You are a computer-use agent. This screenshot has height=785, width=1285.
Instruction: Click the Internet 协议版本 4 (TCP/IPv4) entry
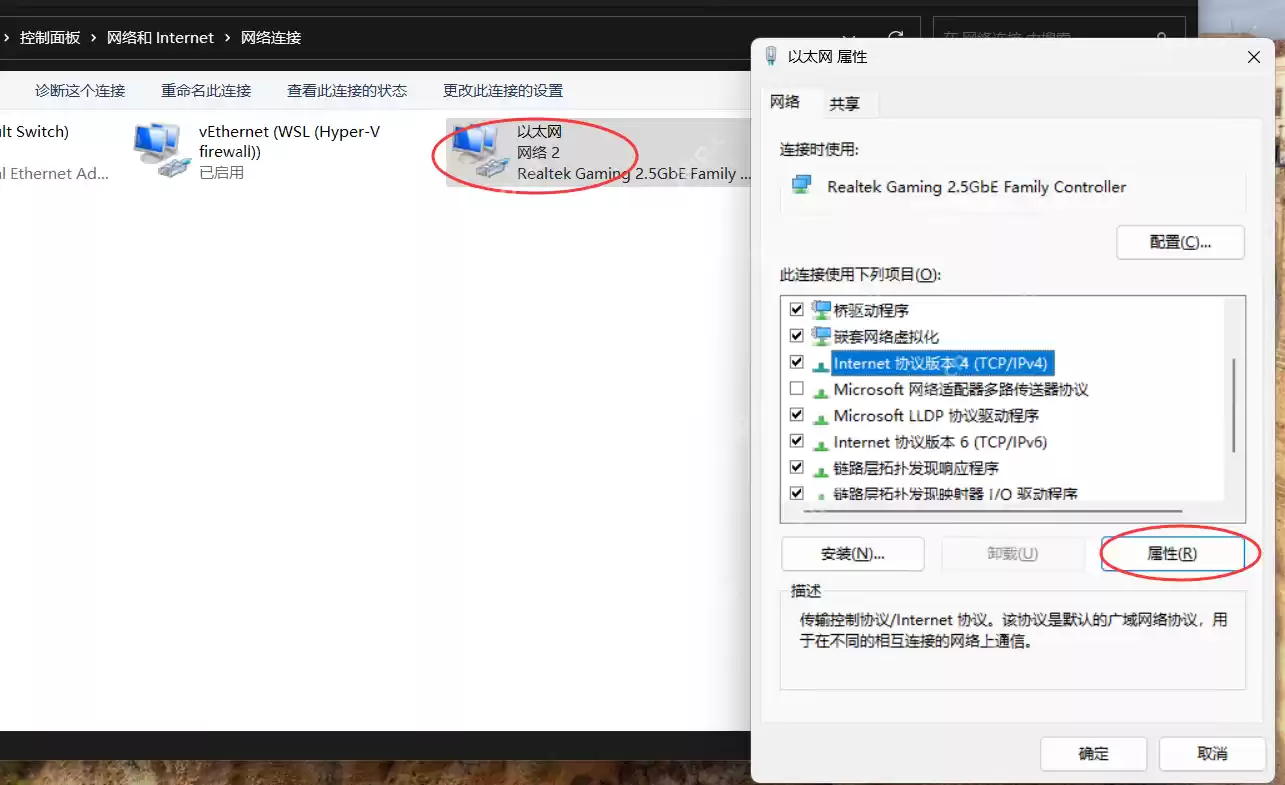[x=941, y=363]
